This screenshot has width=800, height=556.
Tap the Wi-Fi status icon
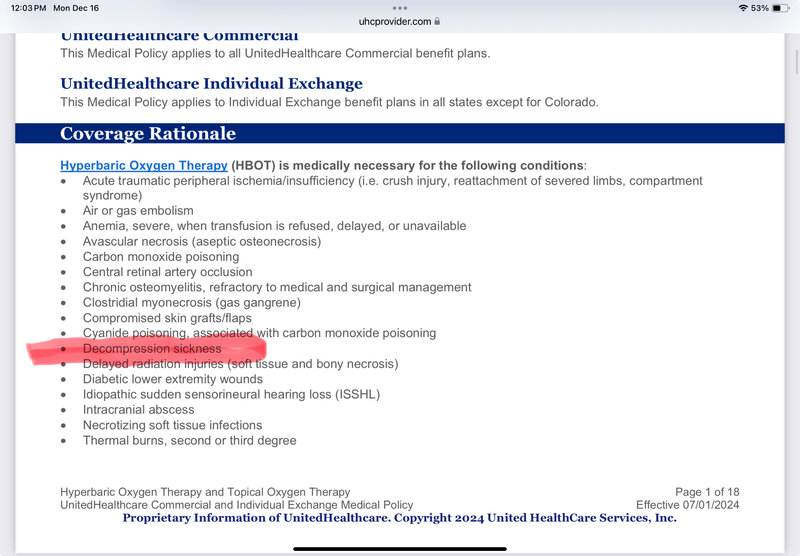click(x=743, y=8)
